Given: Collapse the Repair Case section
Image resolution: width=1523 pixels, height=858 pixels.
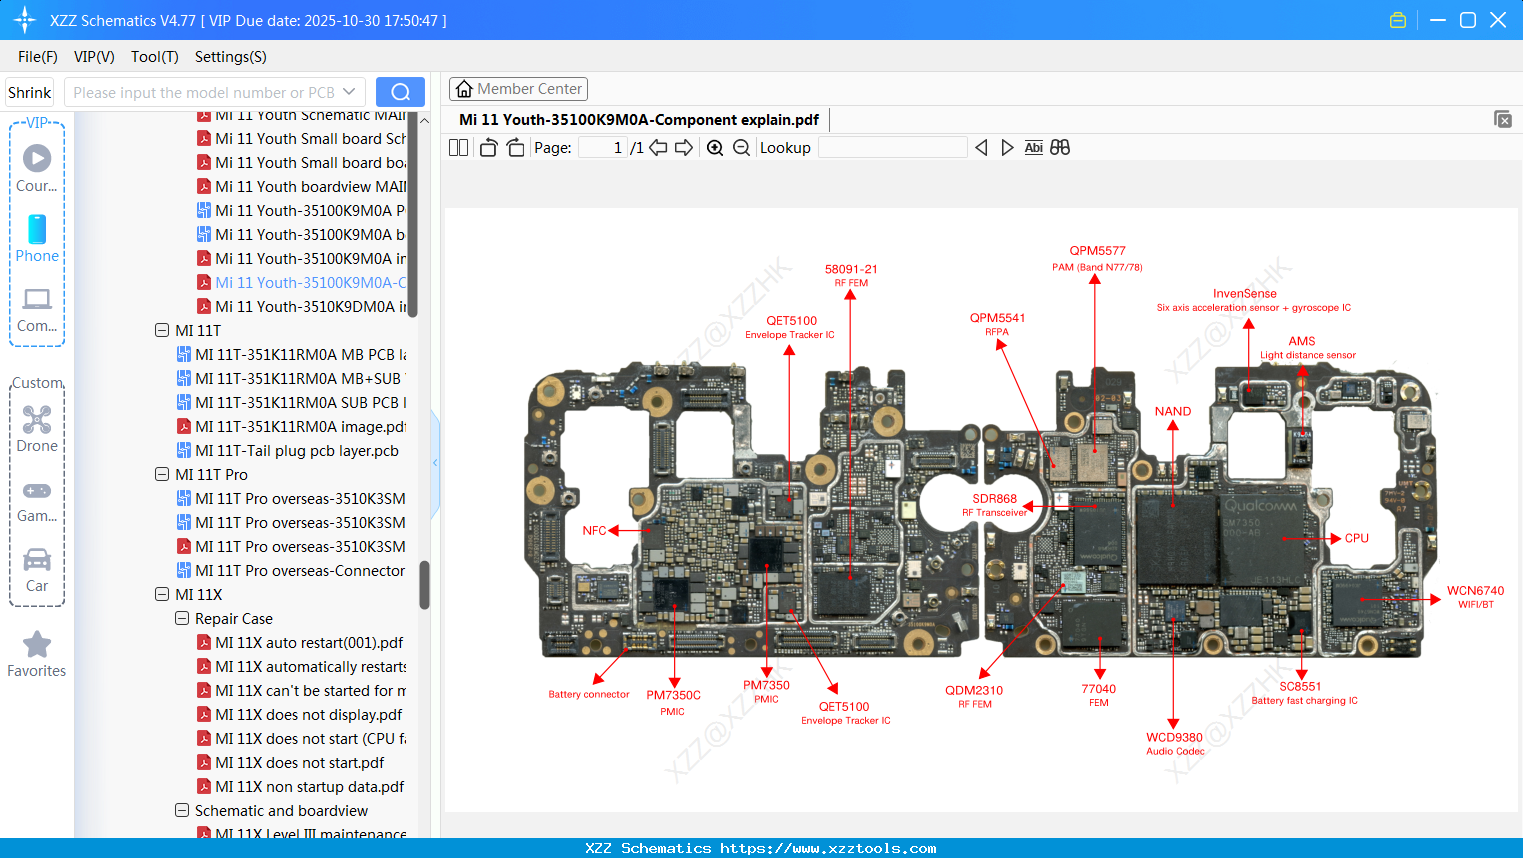Looking at the screenshot, I should (181, 618).
